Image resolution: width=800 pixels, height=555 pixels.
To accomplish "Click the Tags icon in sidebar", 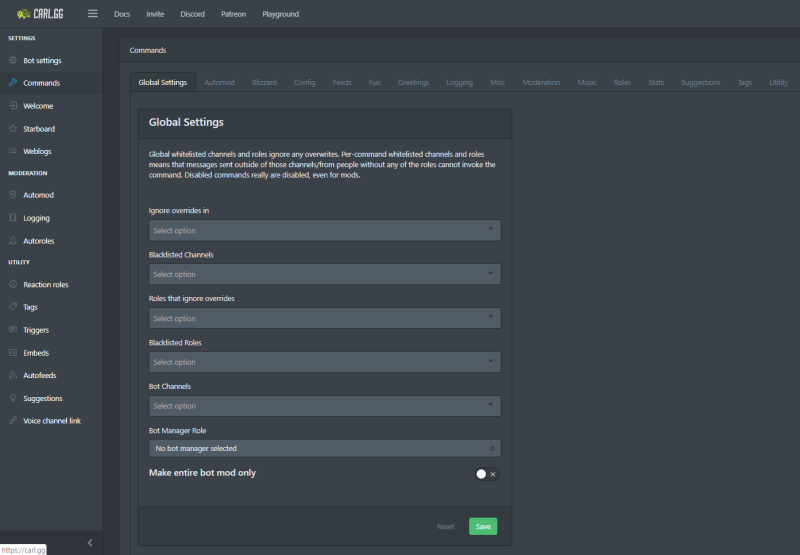I will point(13,307).
